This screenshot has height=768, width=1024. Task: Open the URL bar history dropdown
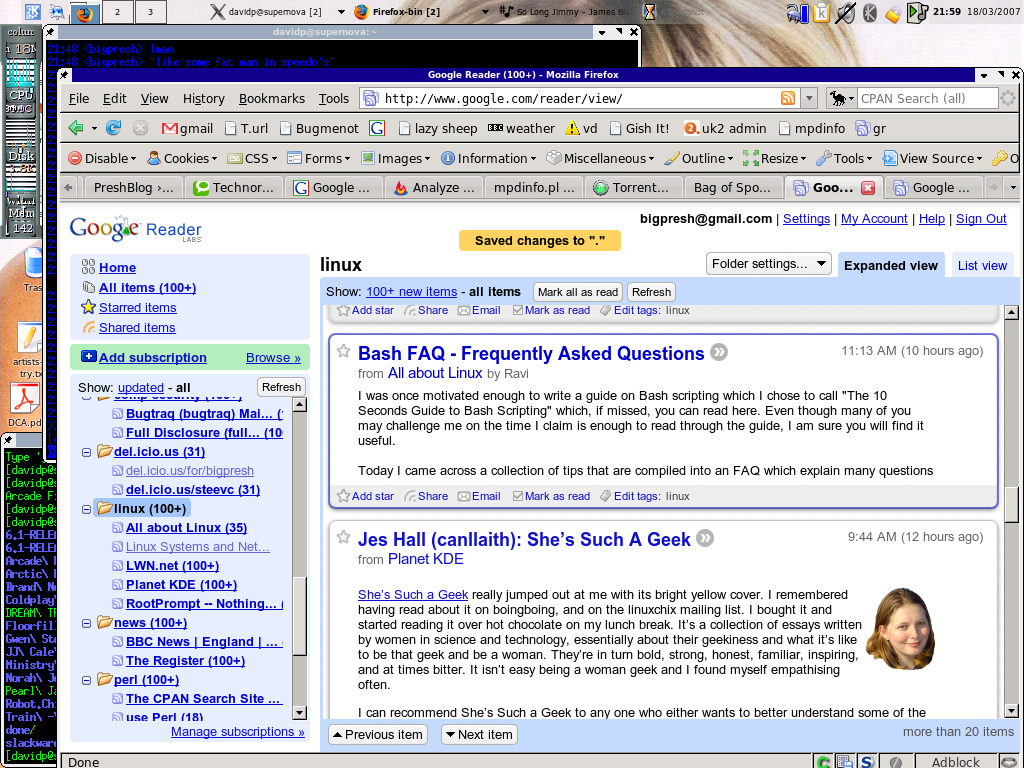click(809, 99)
